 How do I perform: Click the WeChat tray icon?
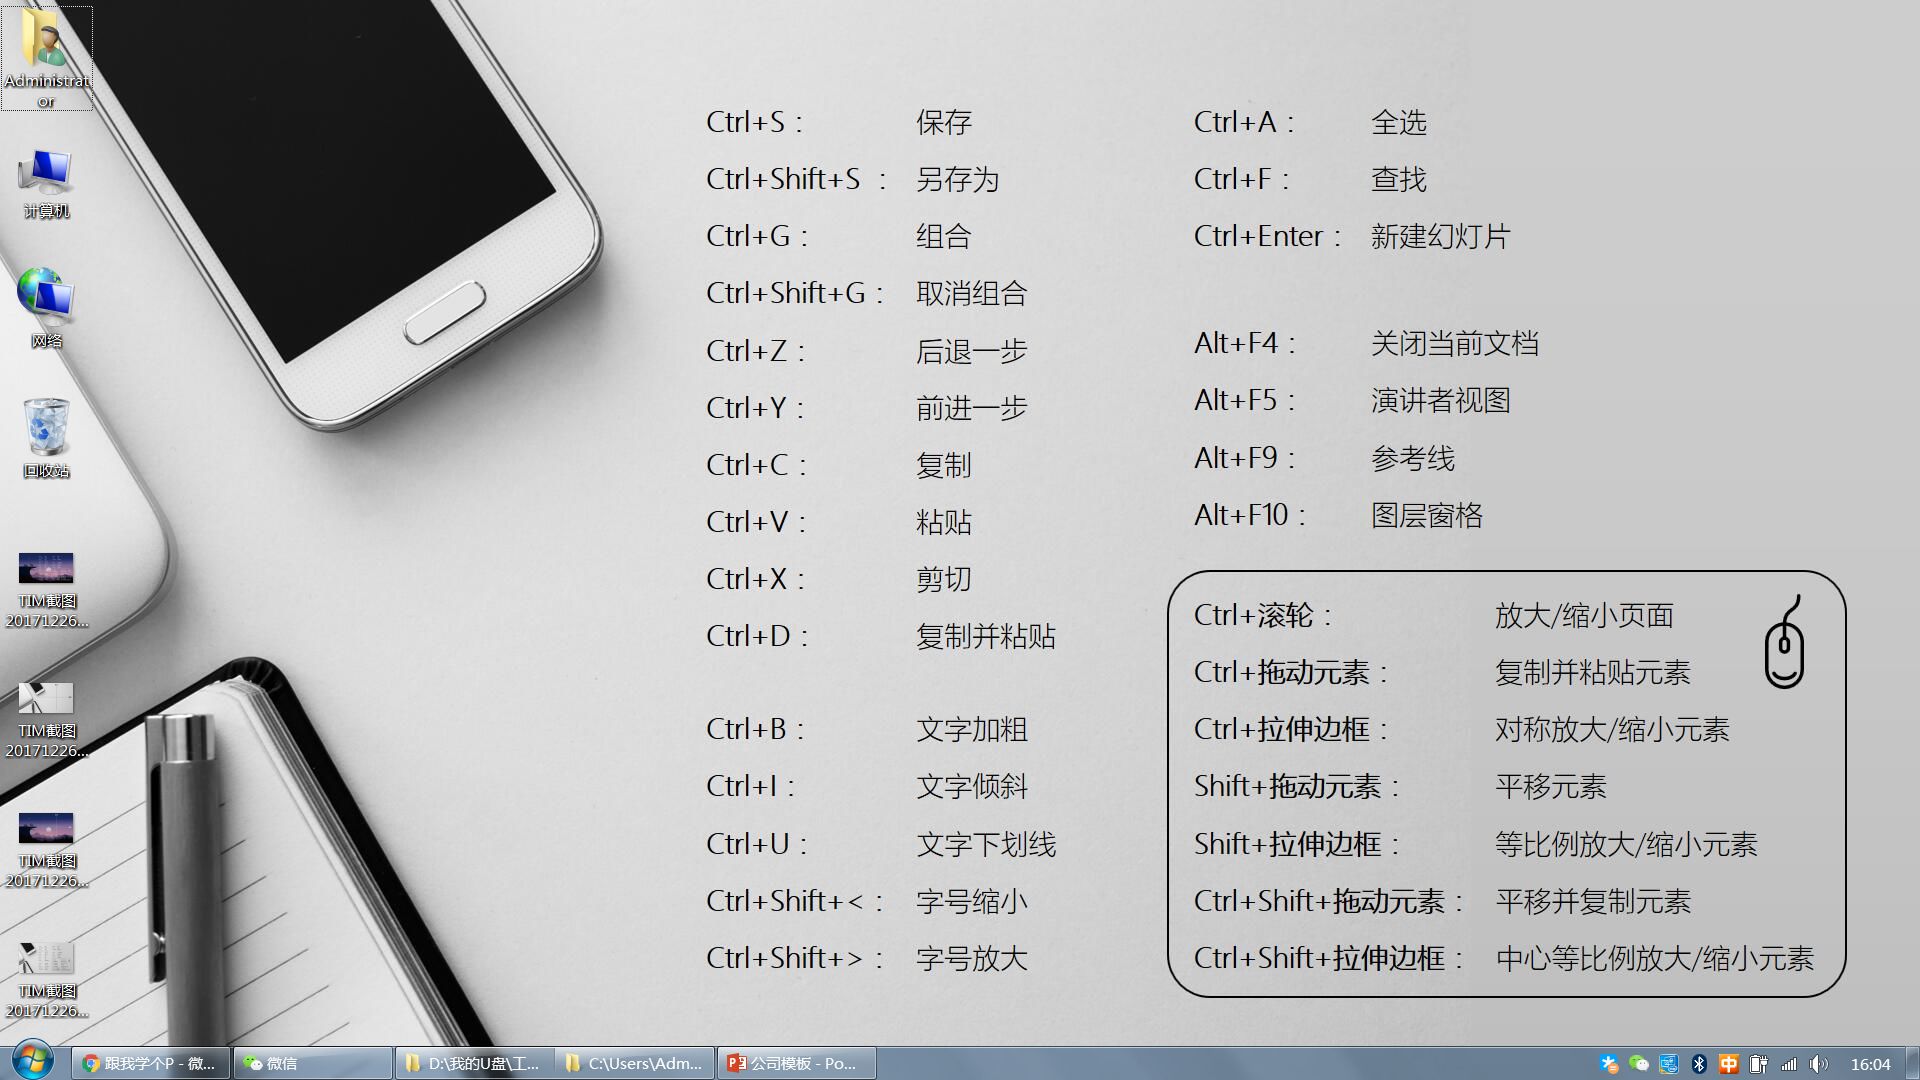pos(1638,1064)
